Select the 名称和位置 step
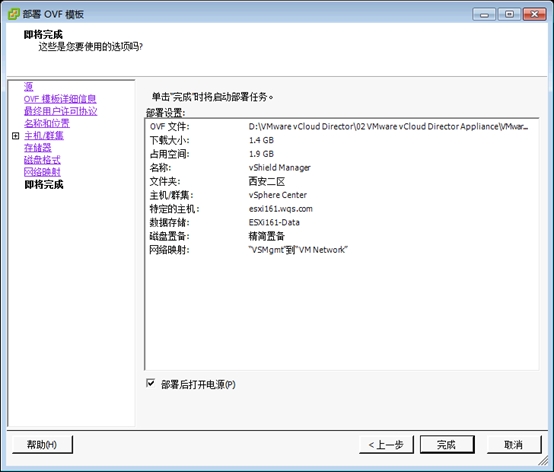This screenshot has width=554, height=472. 47,123
